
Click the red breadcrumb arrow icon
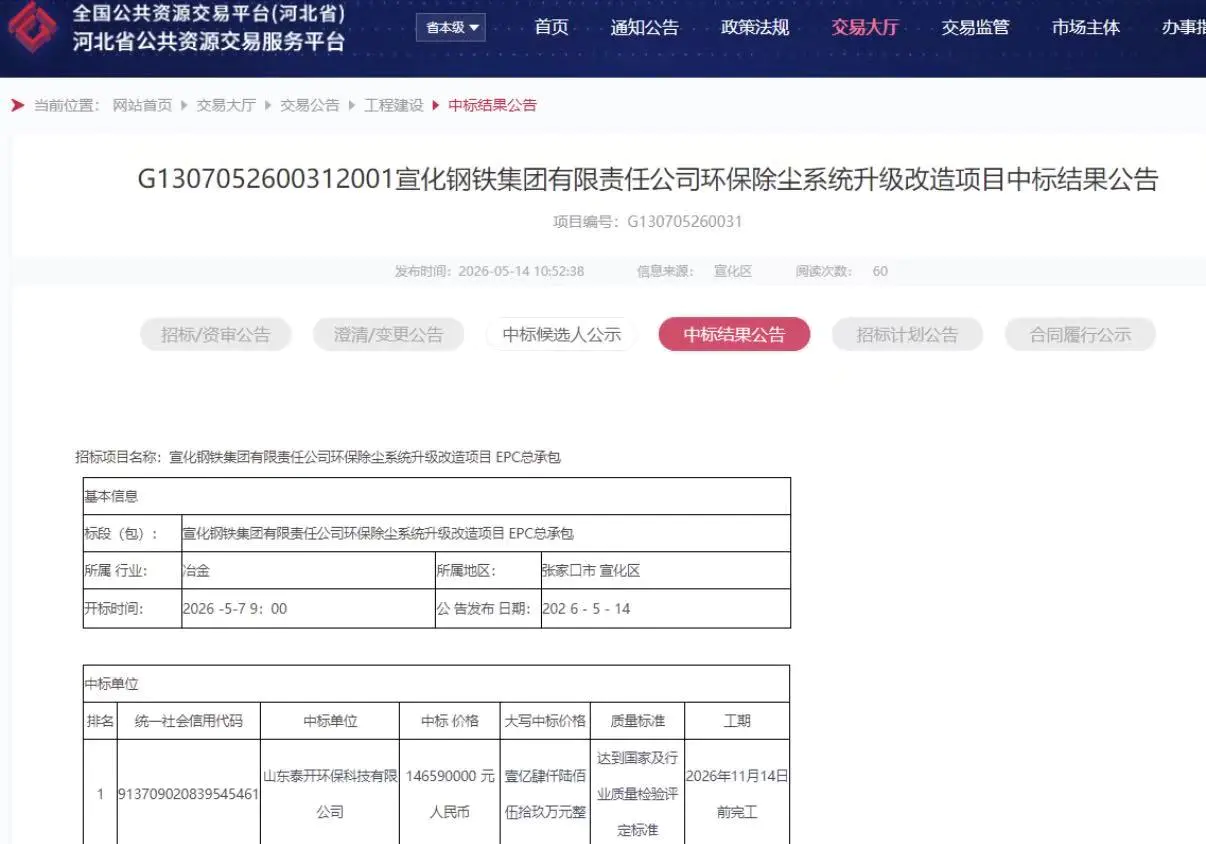(x=17, y=105)
